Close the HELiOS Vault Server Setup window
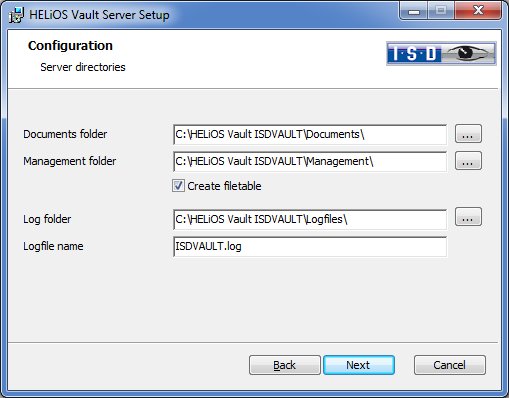 tap(478, 11)
